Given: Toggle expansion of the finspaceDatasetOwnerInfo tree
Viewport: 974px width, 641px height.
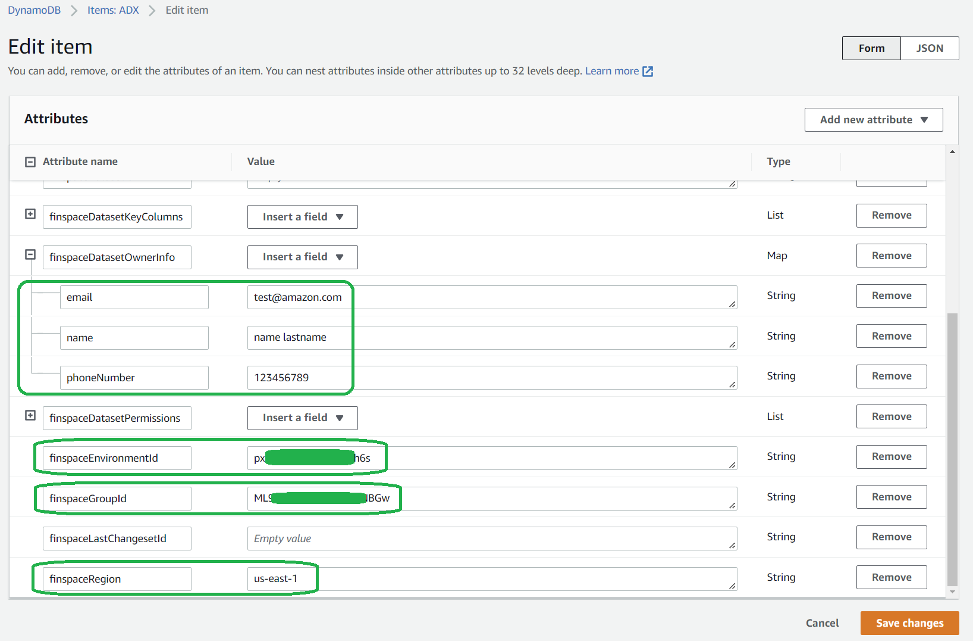Looking at the screenshot, I should coord(30,255).
